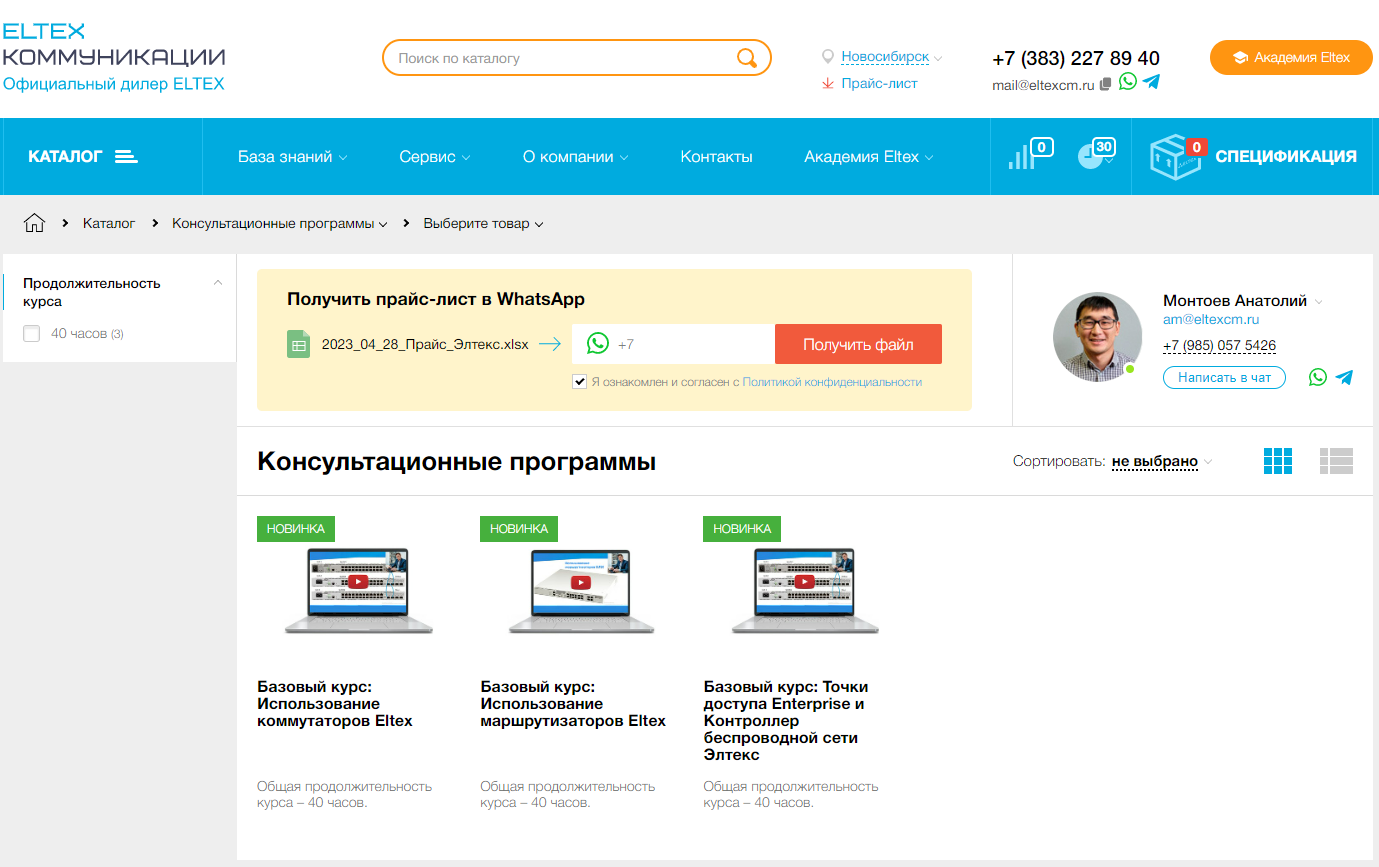Open course thumbnail for маршрутизаторов Eltex
Screen dimensions: 1379x867
[x=582, y=590]
